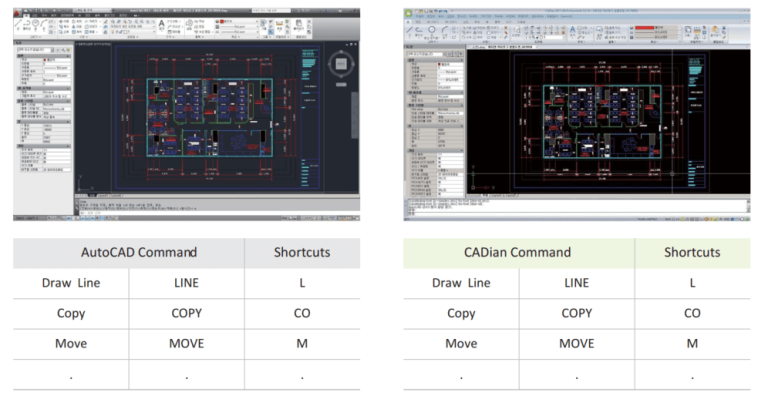The image size is (768, 396).
Task: Click 'Move' cell in CADian table
Action: point(461,344)
